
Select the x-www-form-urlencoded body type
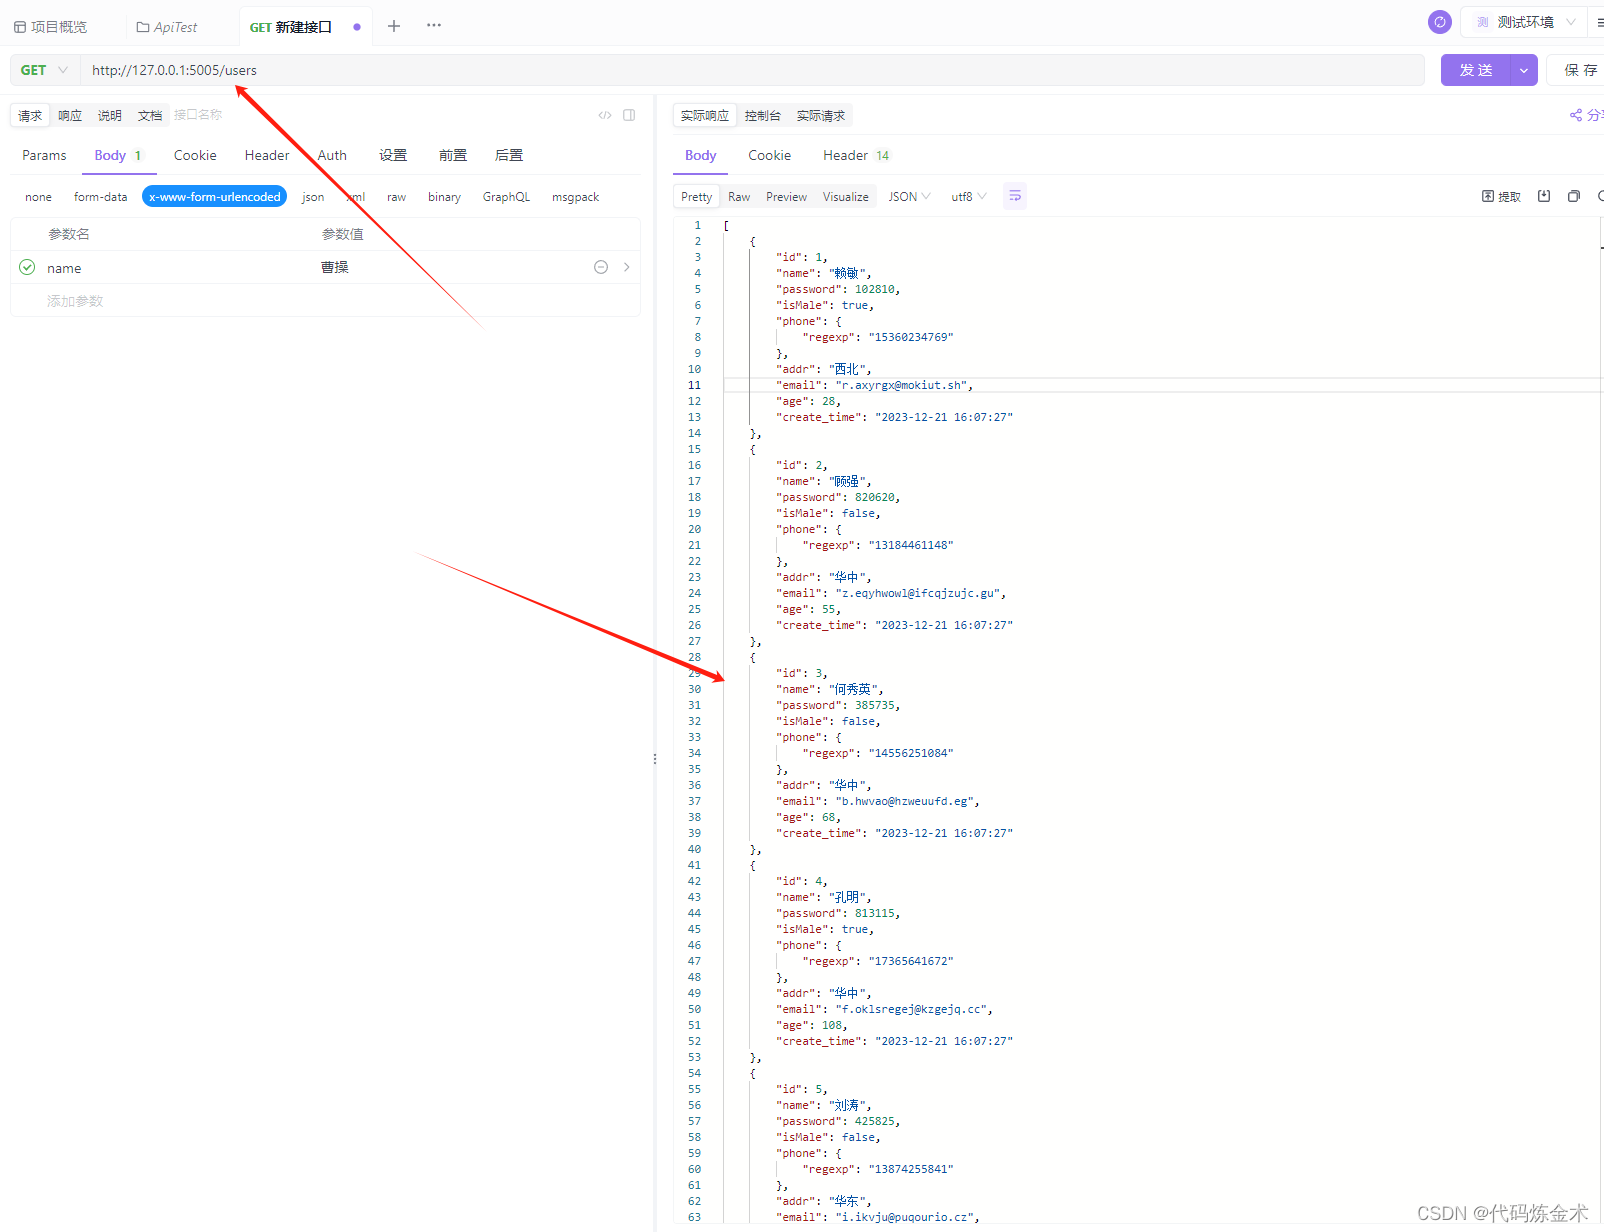pos(215,197)
